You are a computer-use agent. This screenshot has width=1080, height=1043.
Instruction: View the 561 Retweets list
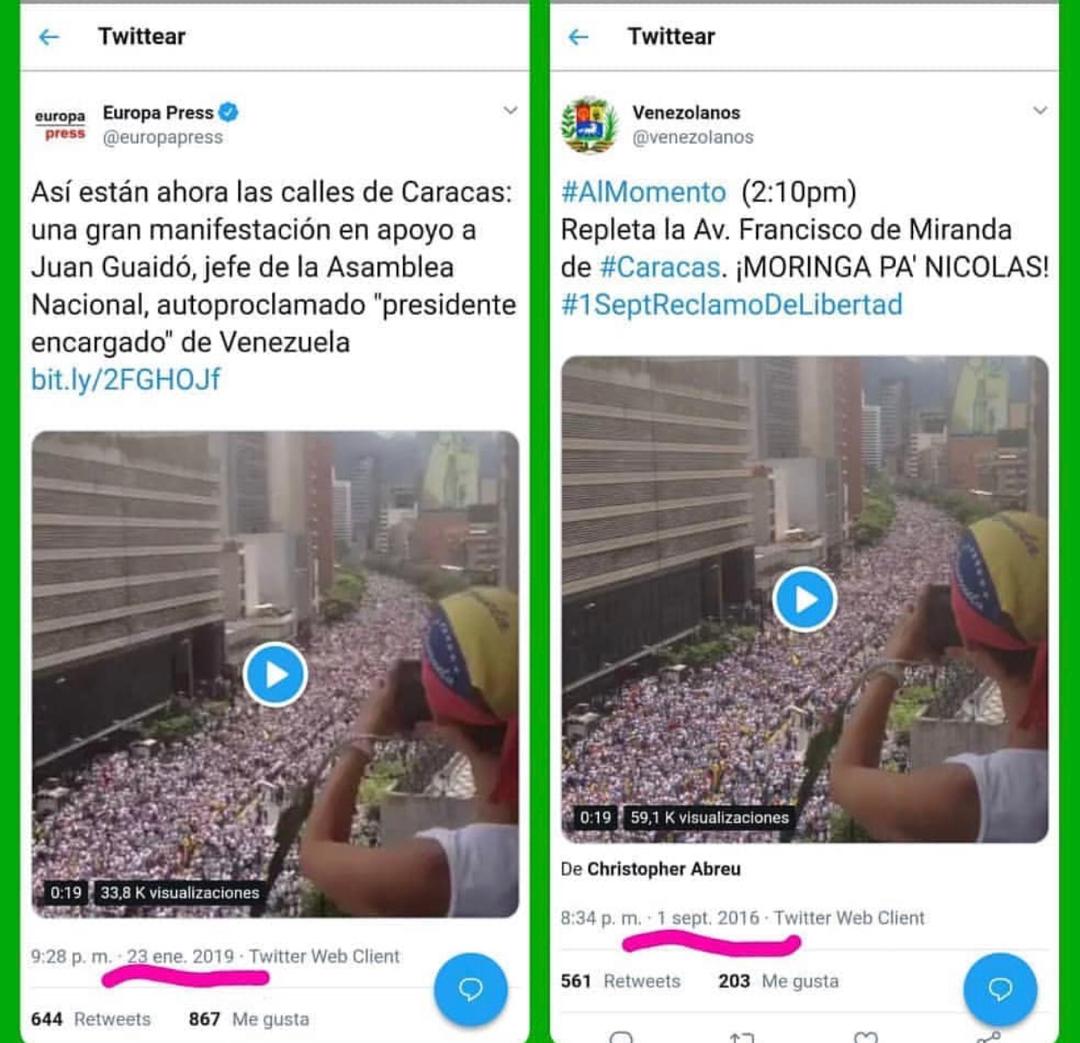click(621, 981)
